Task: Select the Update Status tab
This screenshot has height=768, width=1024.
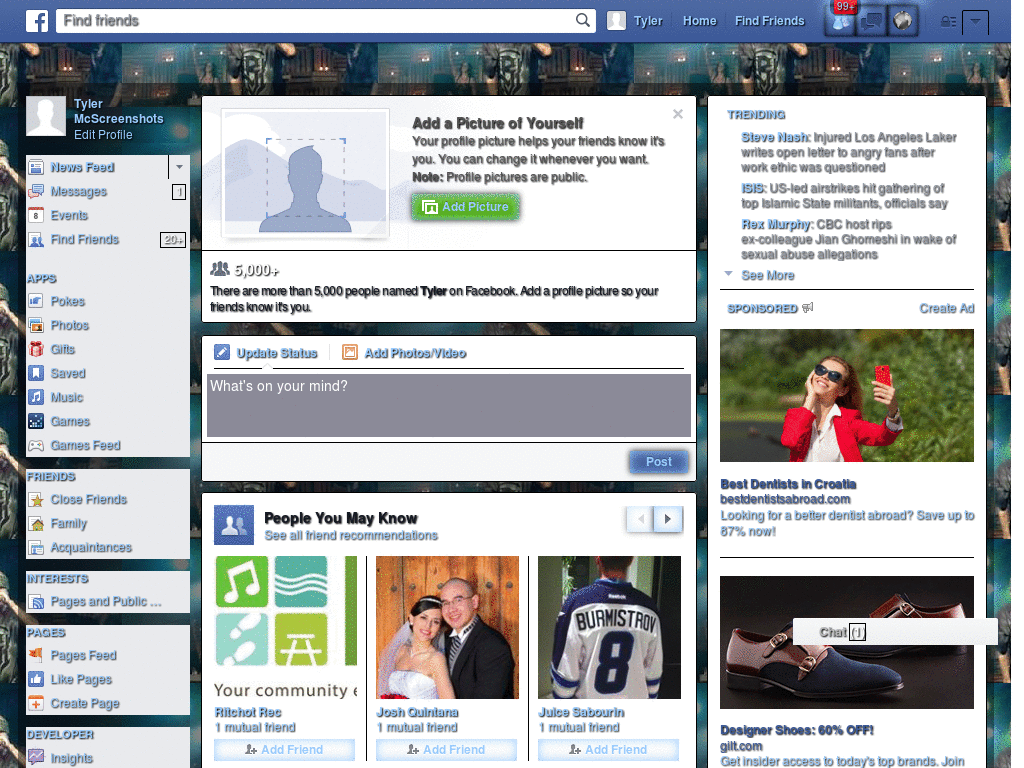Action: [x=266, y=353]
